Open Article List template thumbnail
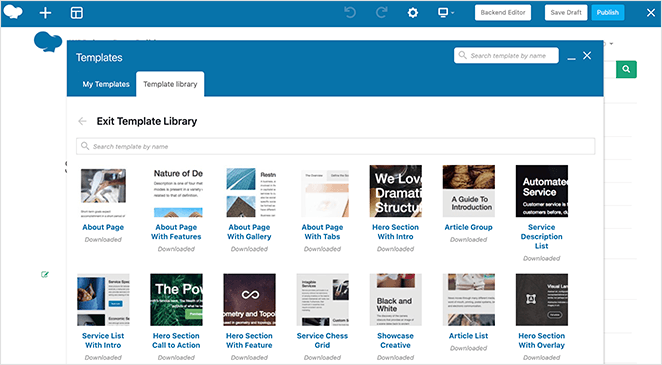 coord(469,300)
